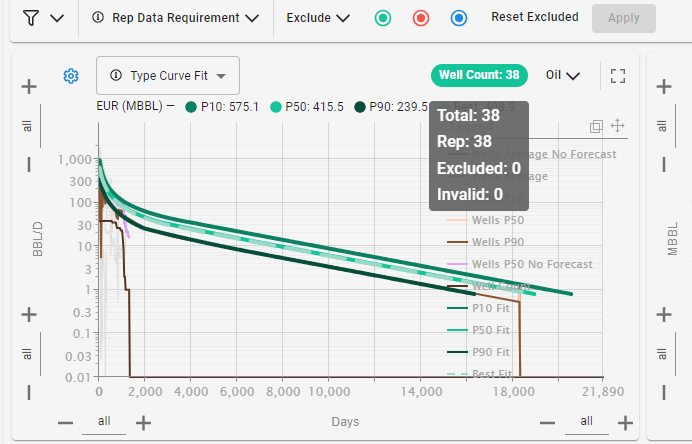Open chart settings gear icon
The height and width of the screenshot is (444, 692).
click(x=71, y=76)
